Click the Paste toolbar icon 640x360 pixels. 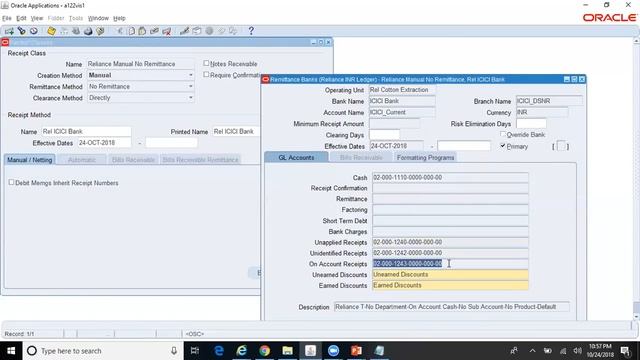142,31
